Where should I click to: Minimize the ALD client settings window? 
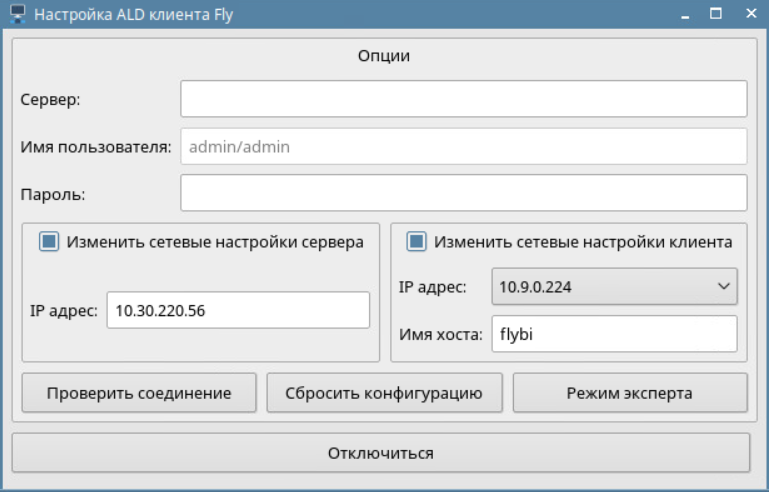(x=686, y=15)
